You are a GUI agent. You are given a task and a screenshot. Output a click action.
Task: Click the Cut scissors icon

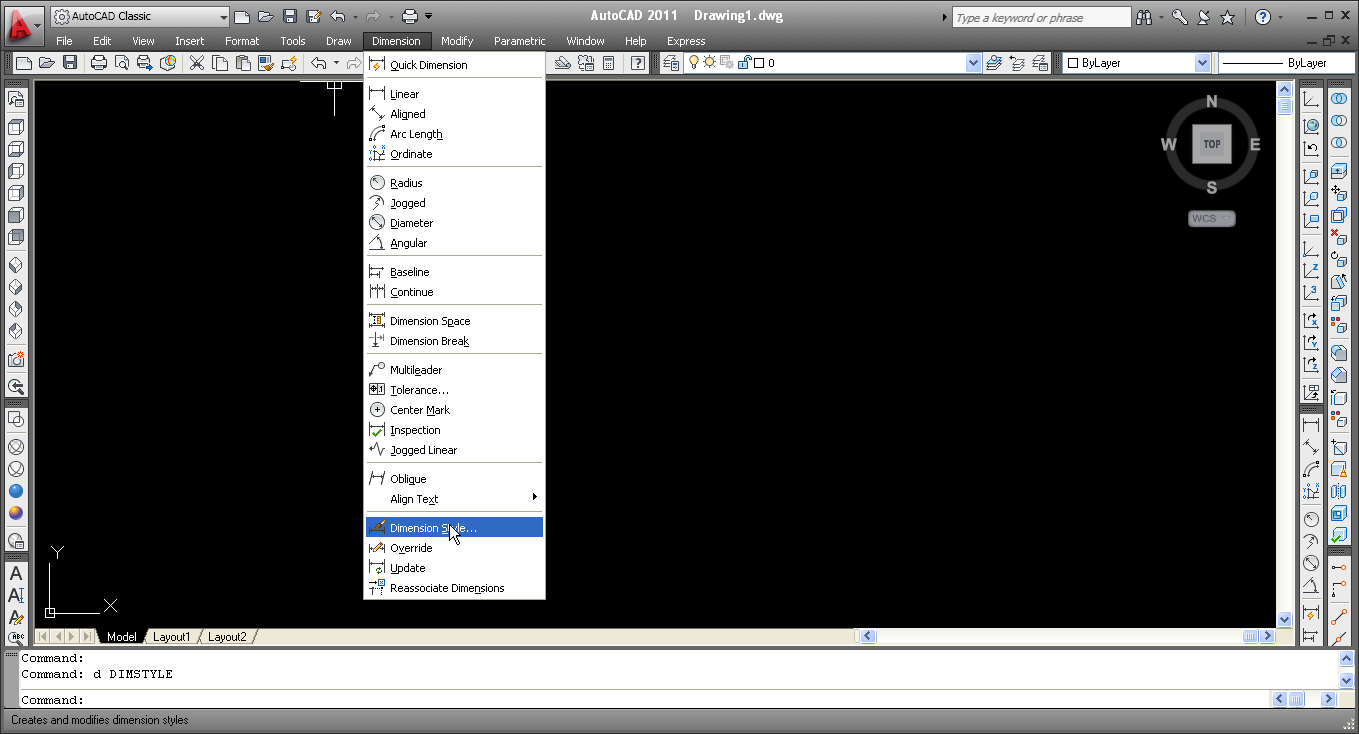(x=196, y=63)
